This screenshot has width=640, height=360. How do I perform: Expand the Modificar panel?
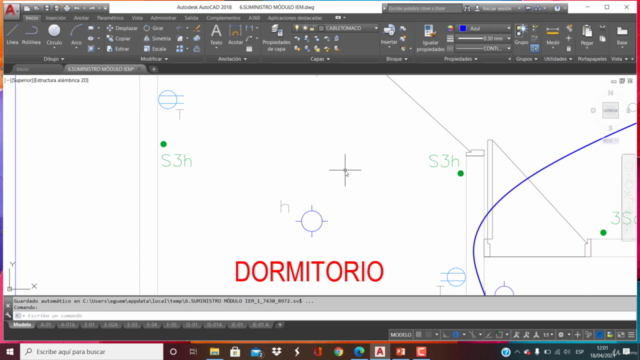pyautogui.click(x=154, y=59)
